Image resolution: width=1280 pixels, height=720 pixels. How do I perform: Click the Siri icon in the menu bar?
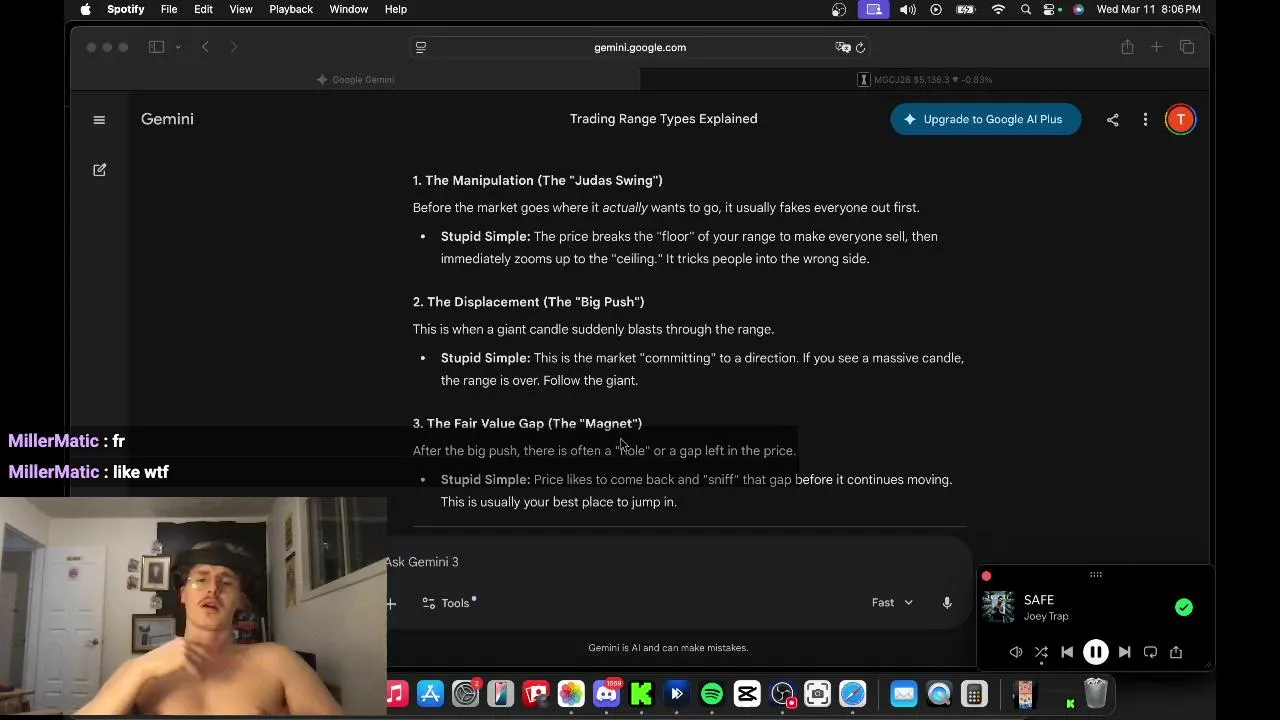pyautogui.click(x=1078, y=9)
